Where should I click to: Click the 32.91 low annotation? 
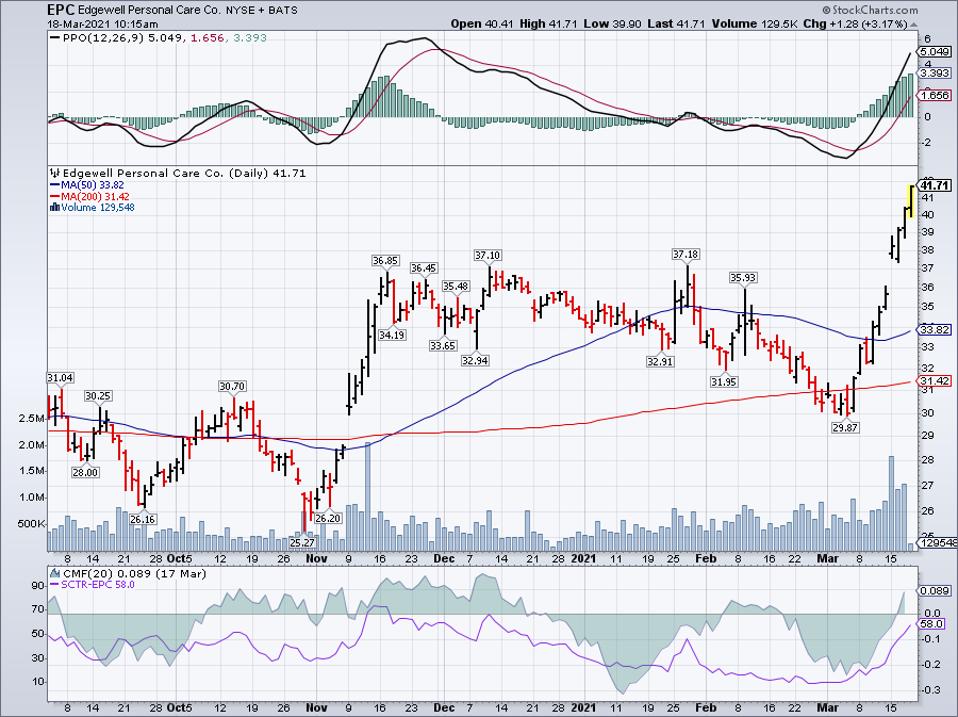[659, 361]
